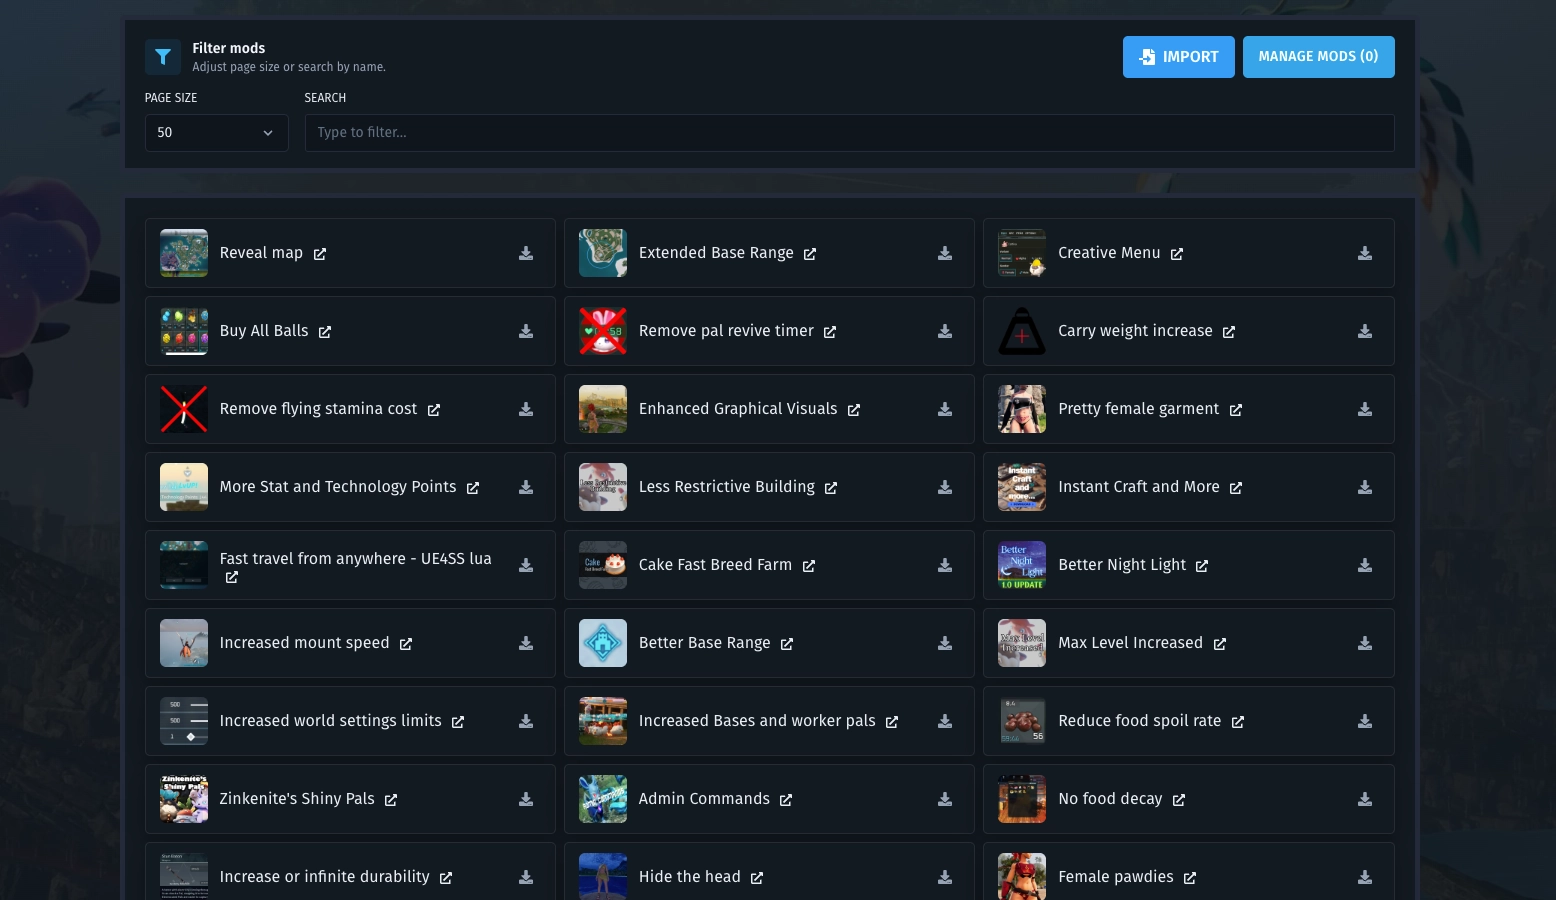Open Fast travel from anywhere external link
This screenshot has height=900, width=1556.
[x=232, y=578]
